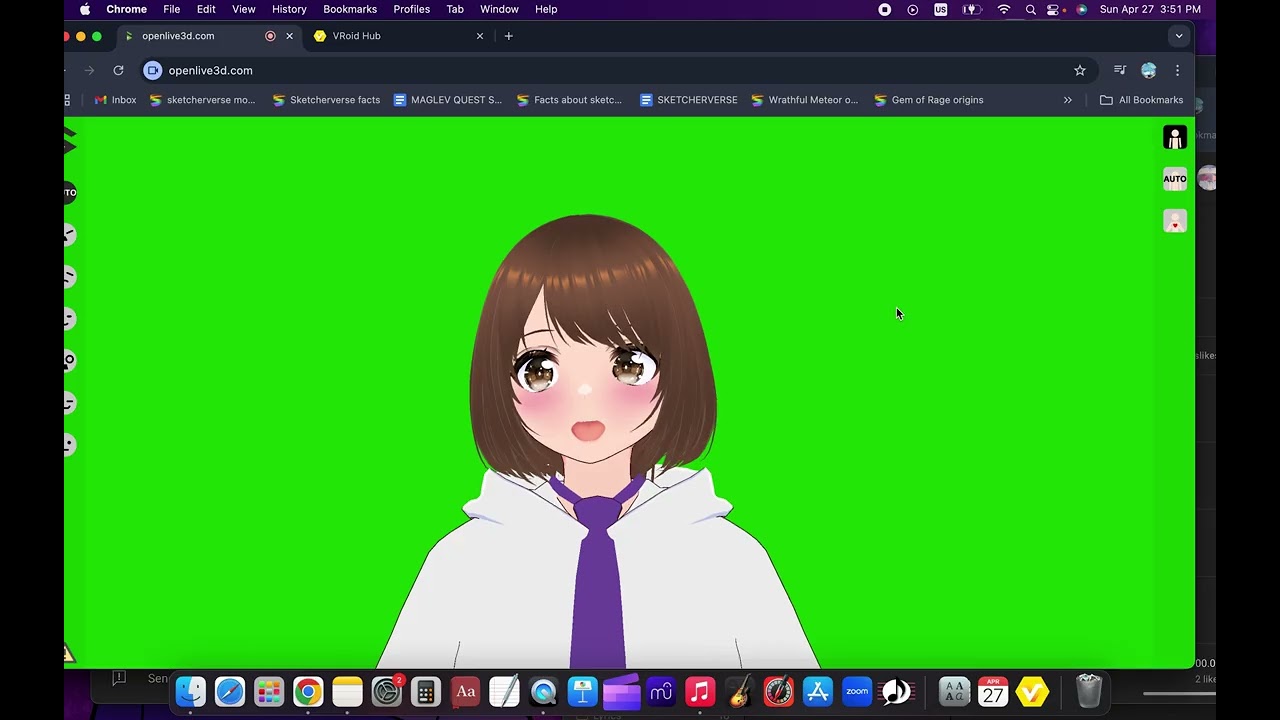Click the date and time in menu bar
The height and width of the screenshot is (720, 1280).
click(x=1150, y=9)
